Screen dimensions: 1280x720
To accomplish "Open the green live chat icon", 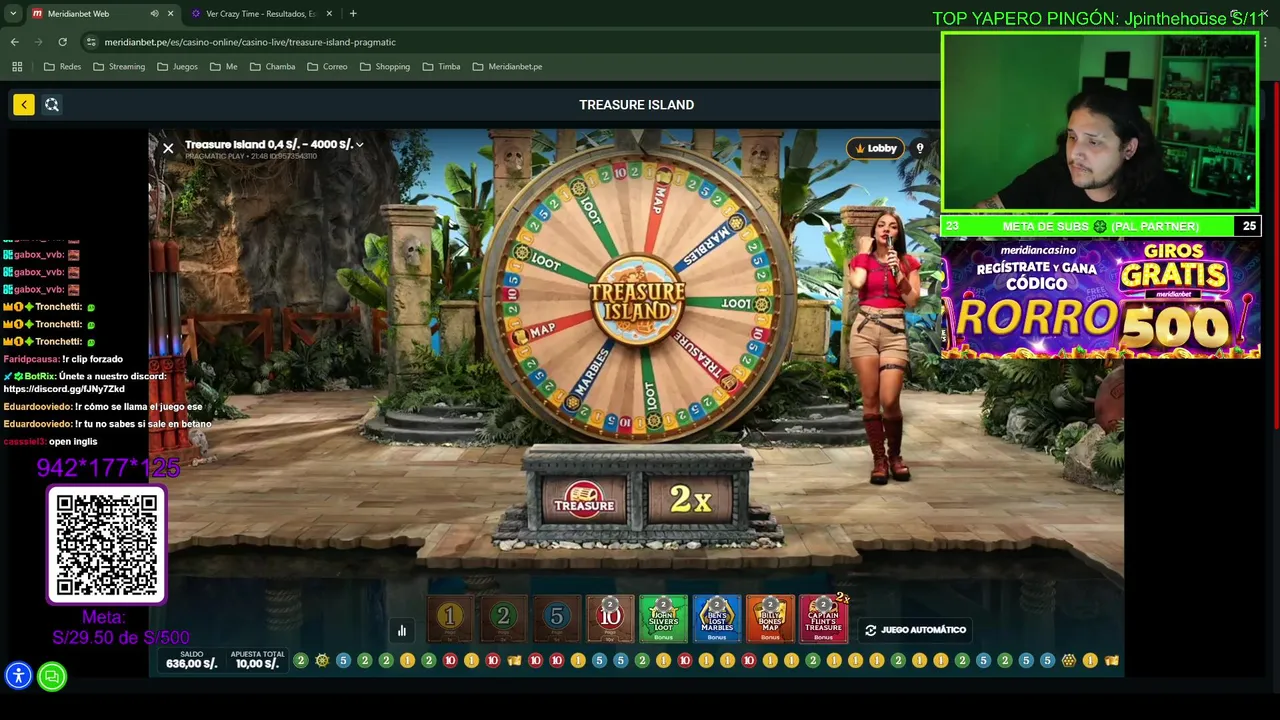I will pyautogui.click(x=52, y=676).
